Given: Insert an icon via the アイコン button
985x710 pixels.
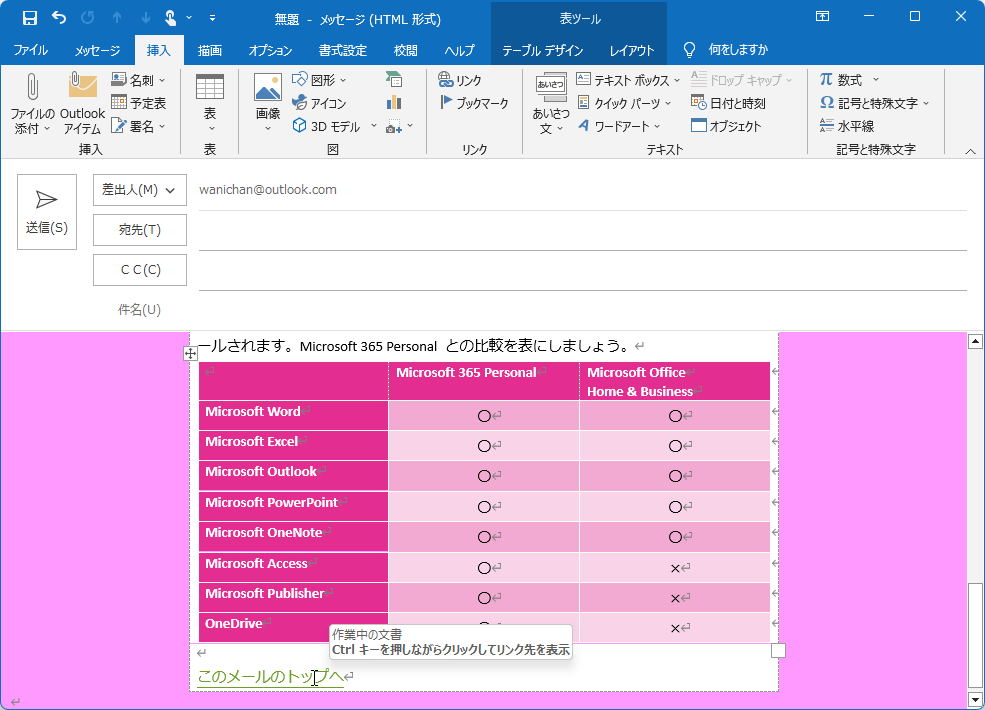Looking at the screenshot, I should tap(319, 103).
